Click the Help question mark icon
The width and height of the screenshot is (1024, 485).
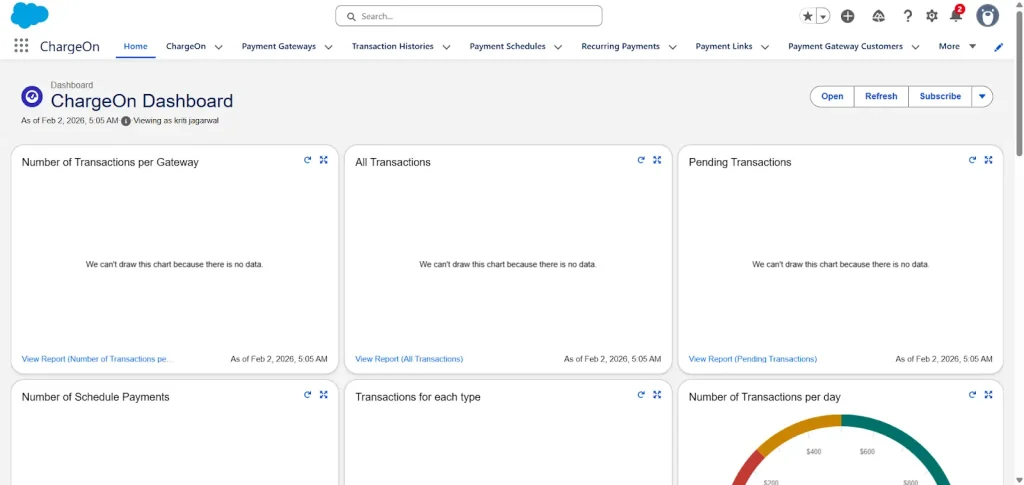click(907, 16)
